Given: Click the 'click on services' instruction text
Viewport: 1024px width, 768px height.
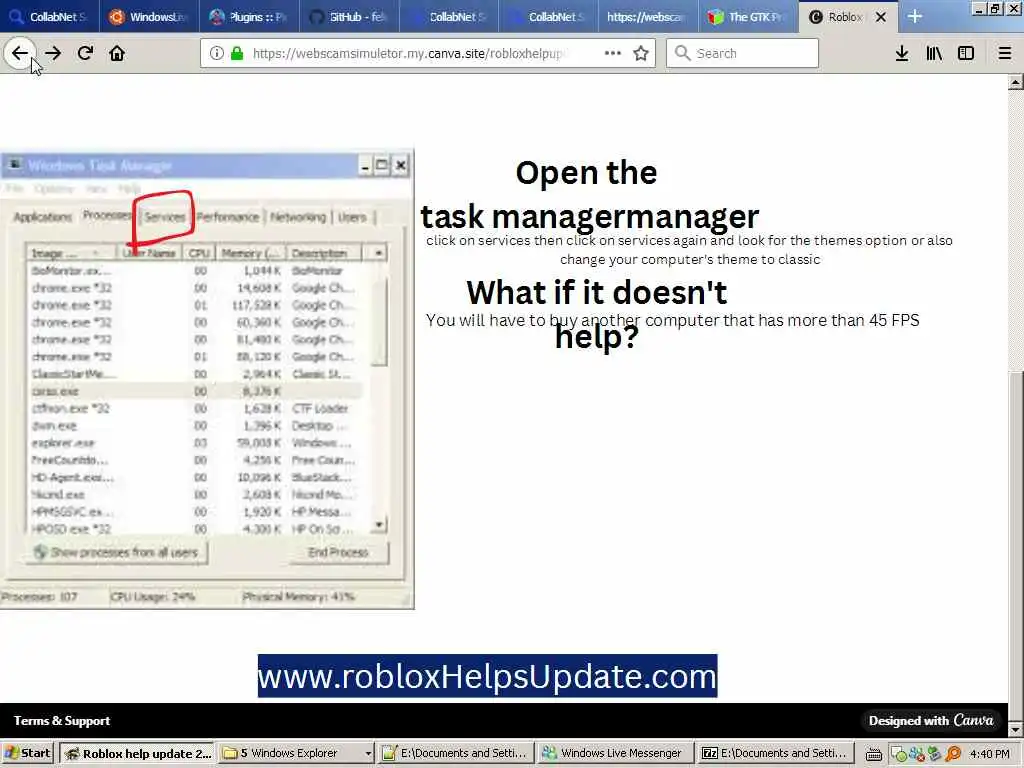Looking at the screenshot, I should point(689,249).
